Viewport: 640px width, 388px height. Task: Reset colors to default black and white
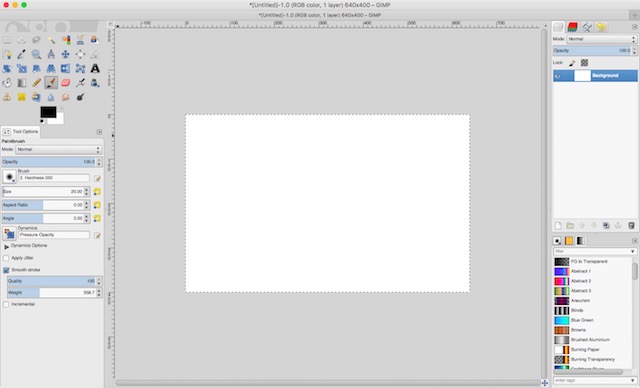click(42, 121)
